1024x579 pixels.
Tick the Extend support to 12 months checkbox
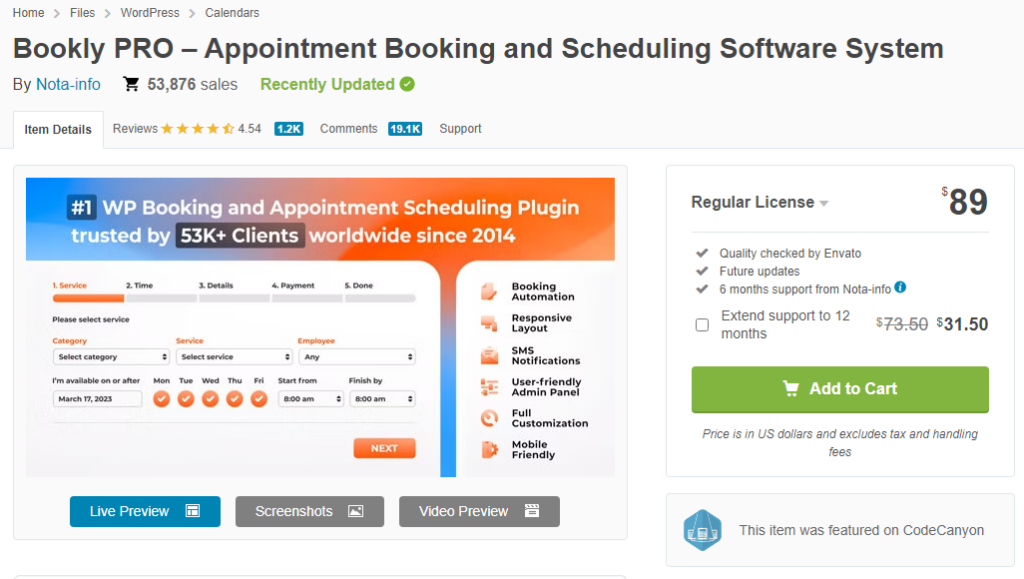[x=702, y=324]
